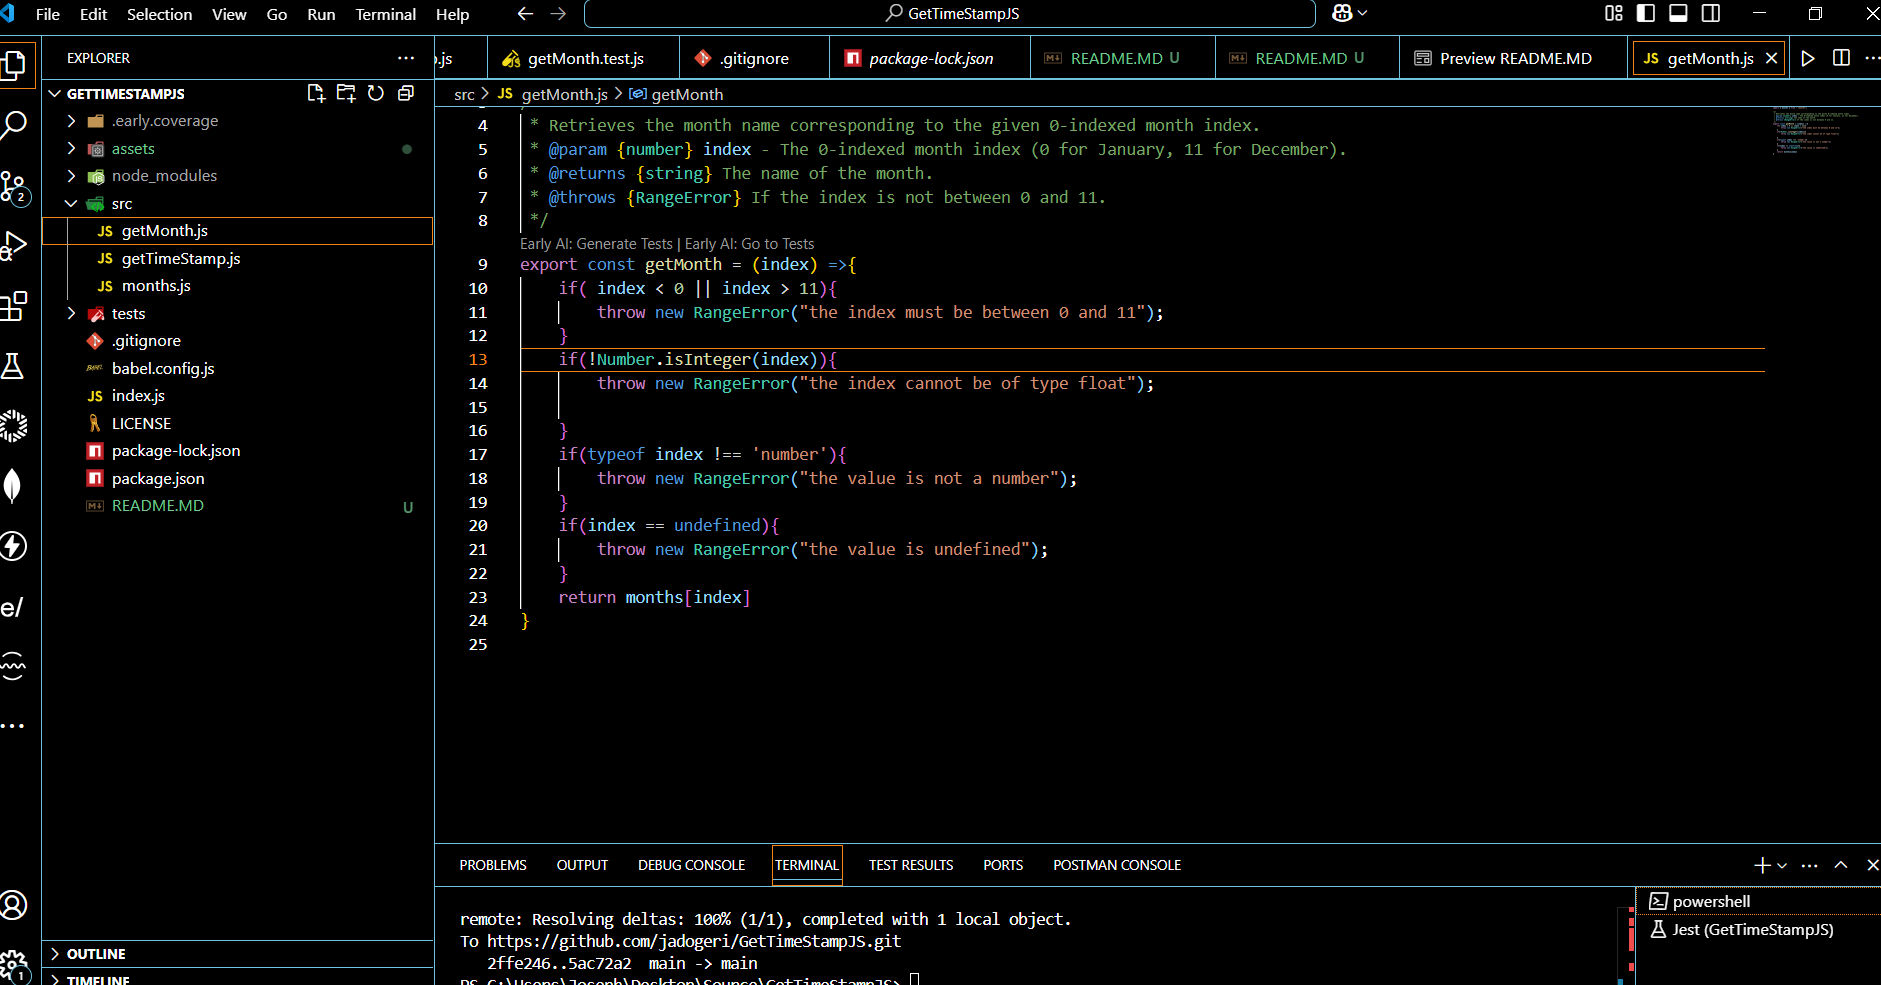This screenshot has width=1881, height=985.
Task: Collapse all folders in Explorer
Action: click(x=406, y=93)
